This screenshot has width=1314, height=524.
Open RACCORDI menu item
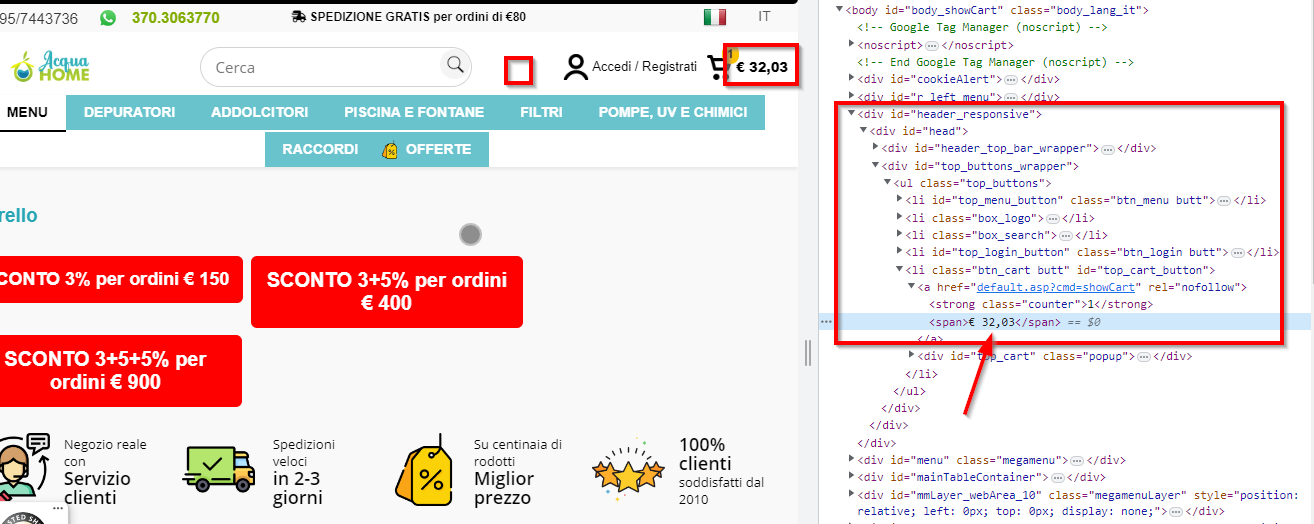pyautogui.click(x=320, y=149)
